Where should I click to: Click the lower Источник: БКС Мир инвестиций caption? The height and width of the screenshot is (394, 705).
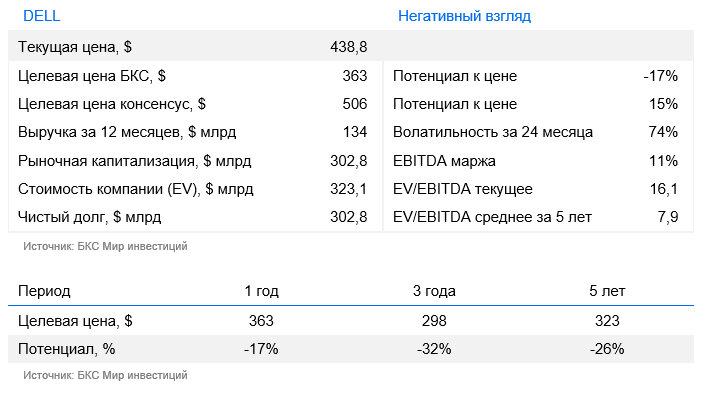coord(105,375)
